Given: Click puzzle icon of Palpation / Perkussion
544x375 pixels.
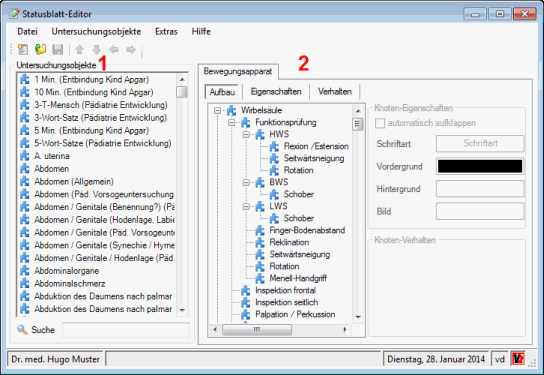Looking at the screenshot, I should click(246, 314).
